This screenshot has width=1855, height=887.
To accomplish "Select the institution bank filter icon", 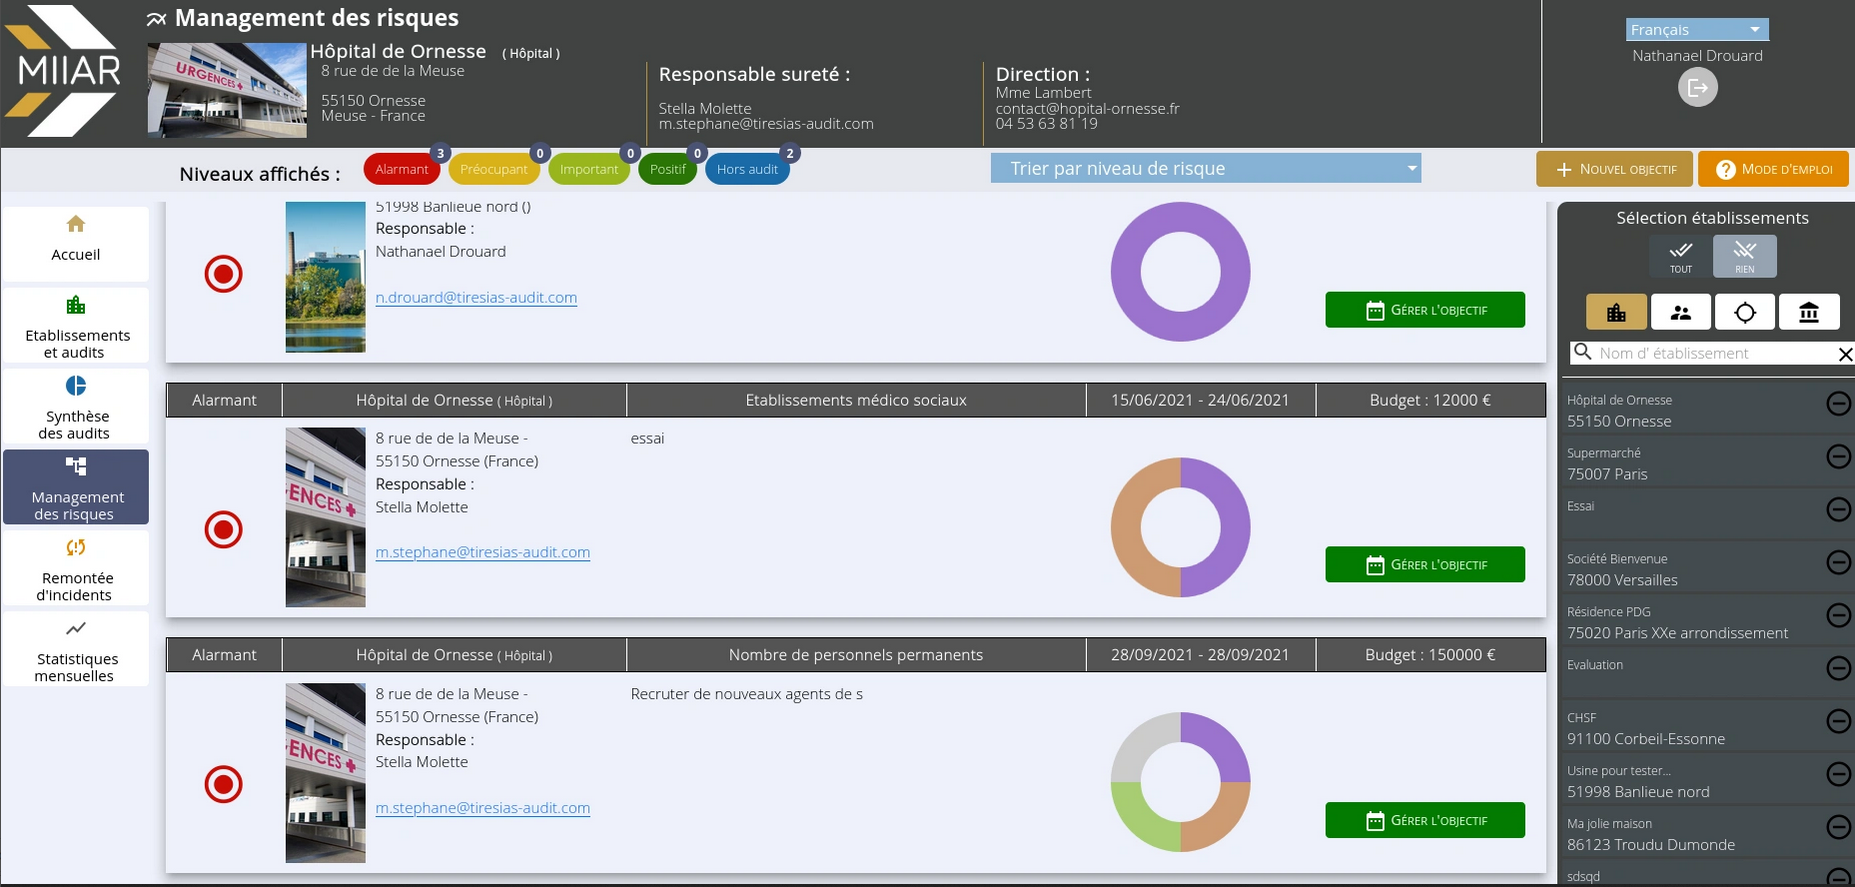I will click(1809, 312).
